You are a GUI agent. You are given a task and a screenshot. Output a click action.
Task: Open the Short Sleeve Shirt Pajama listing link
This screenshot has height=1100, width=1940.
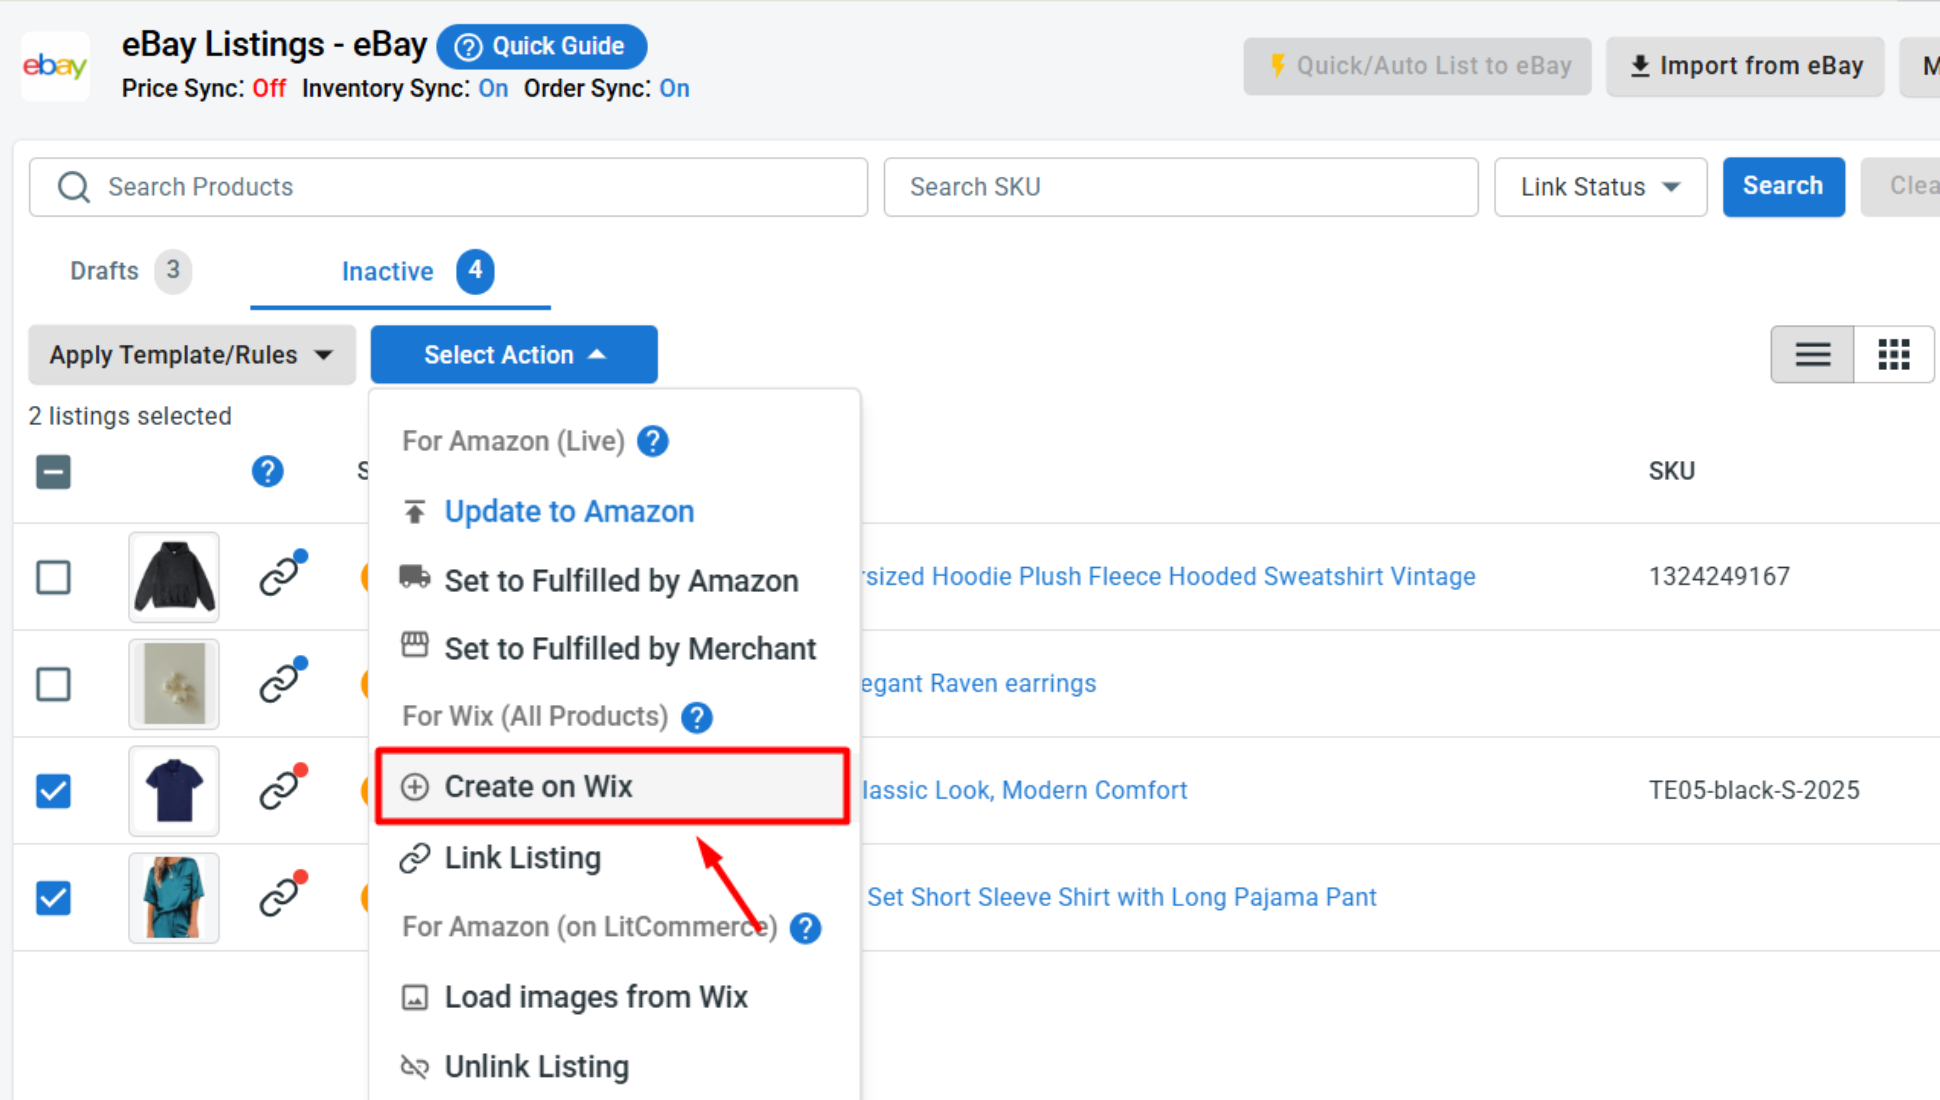tap(1121, 898)
